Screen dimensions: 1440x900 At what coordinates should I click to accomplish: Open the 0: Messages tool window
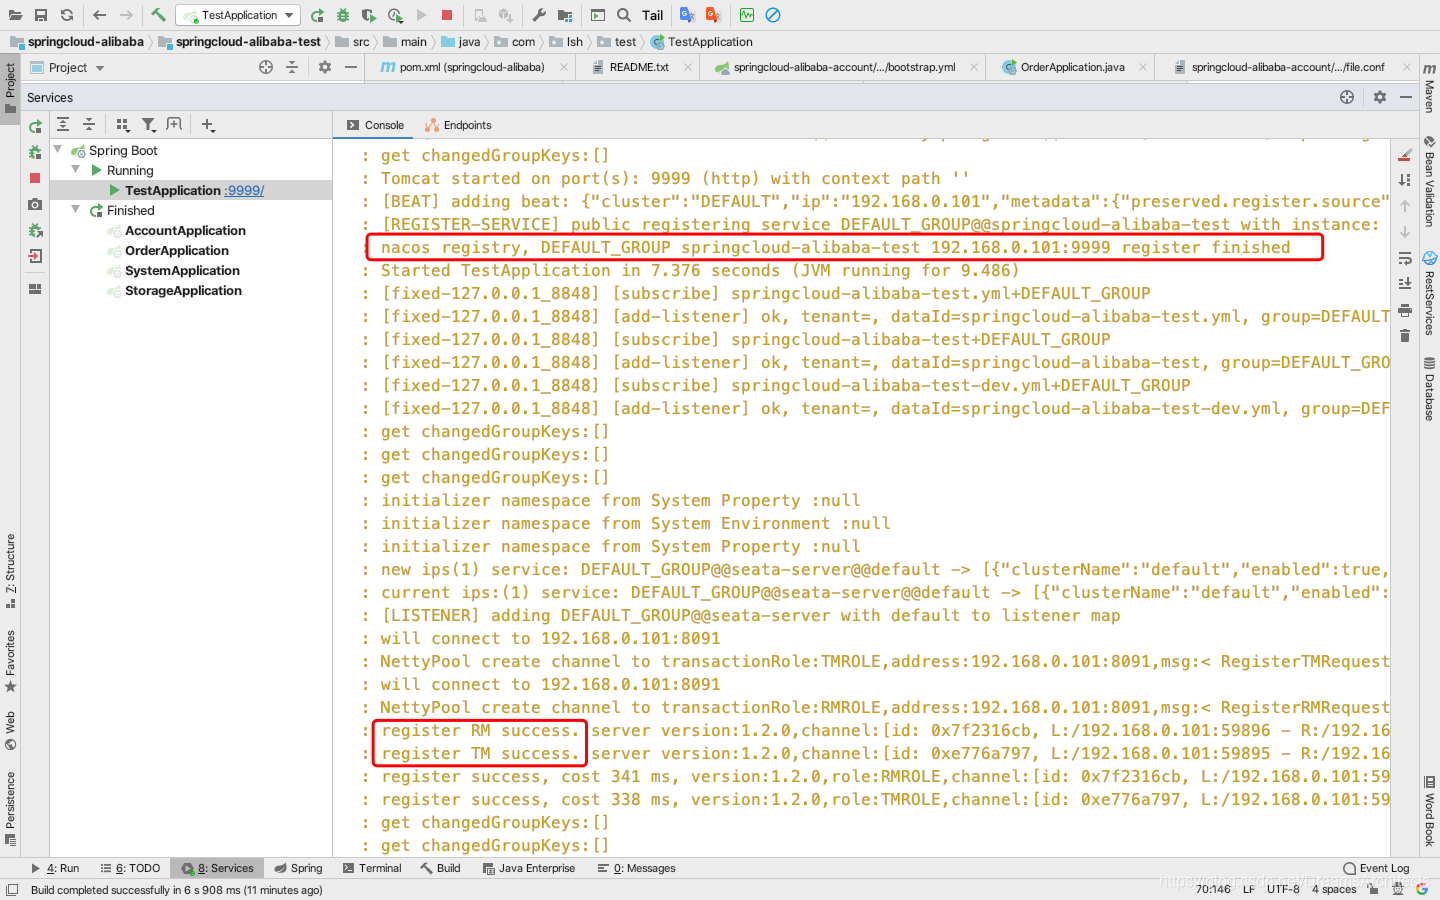pyautogui.click(x=636, y=868)
